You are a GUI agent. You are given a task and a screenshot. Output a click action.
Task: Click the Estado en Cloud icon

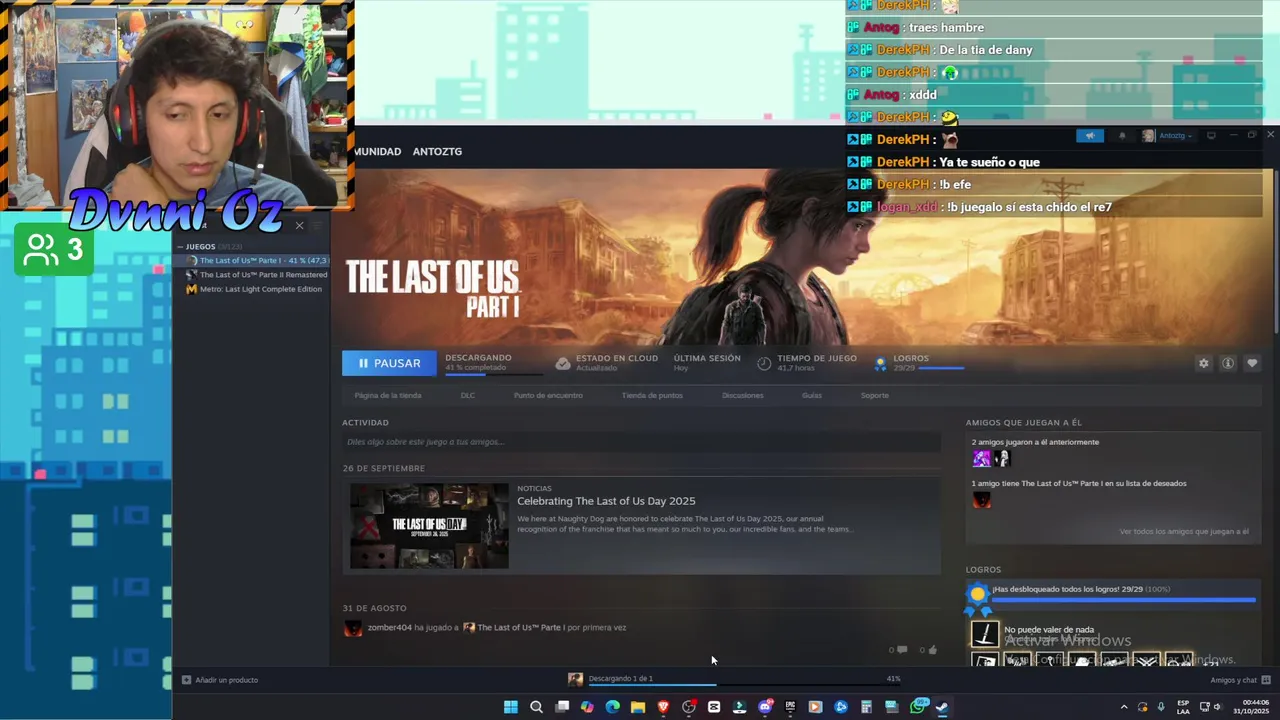563,363
